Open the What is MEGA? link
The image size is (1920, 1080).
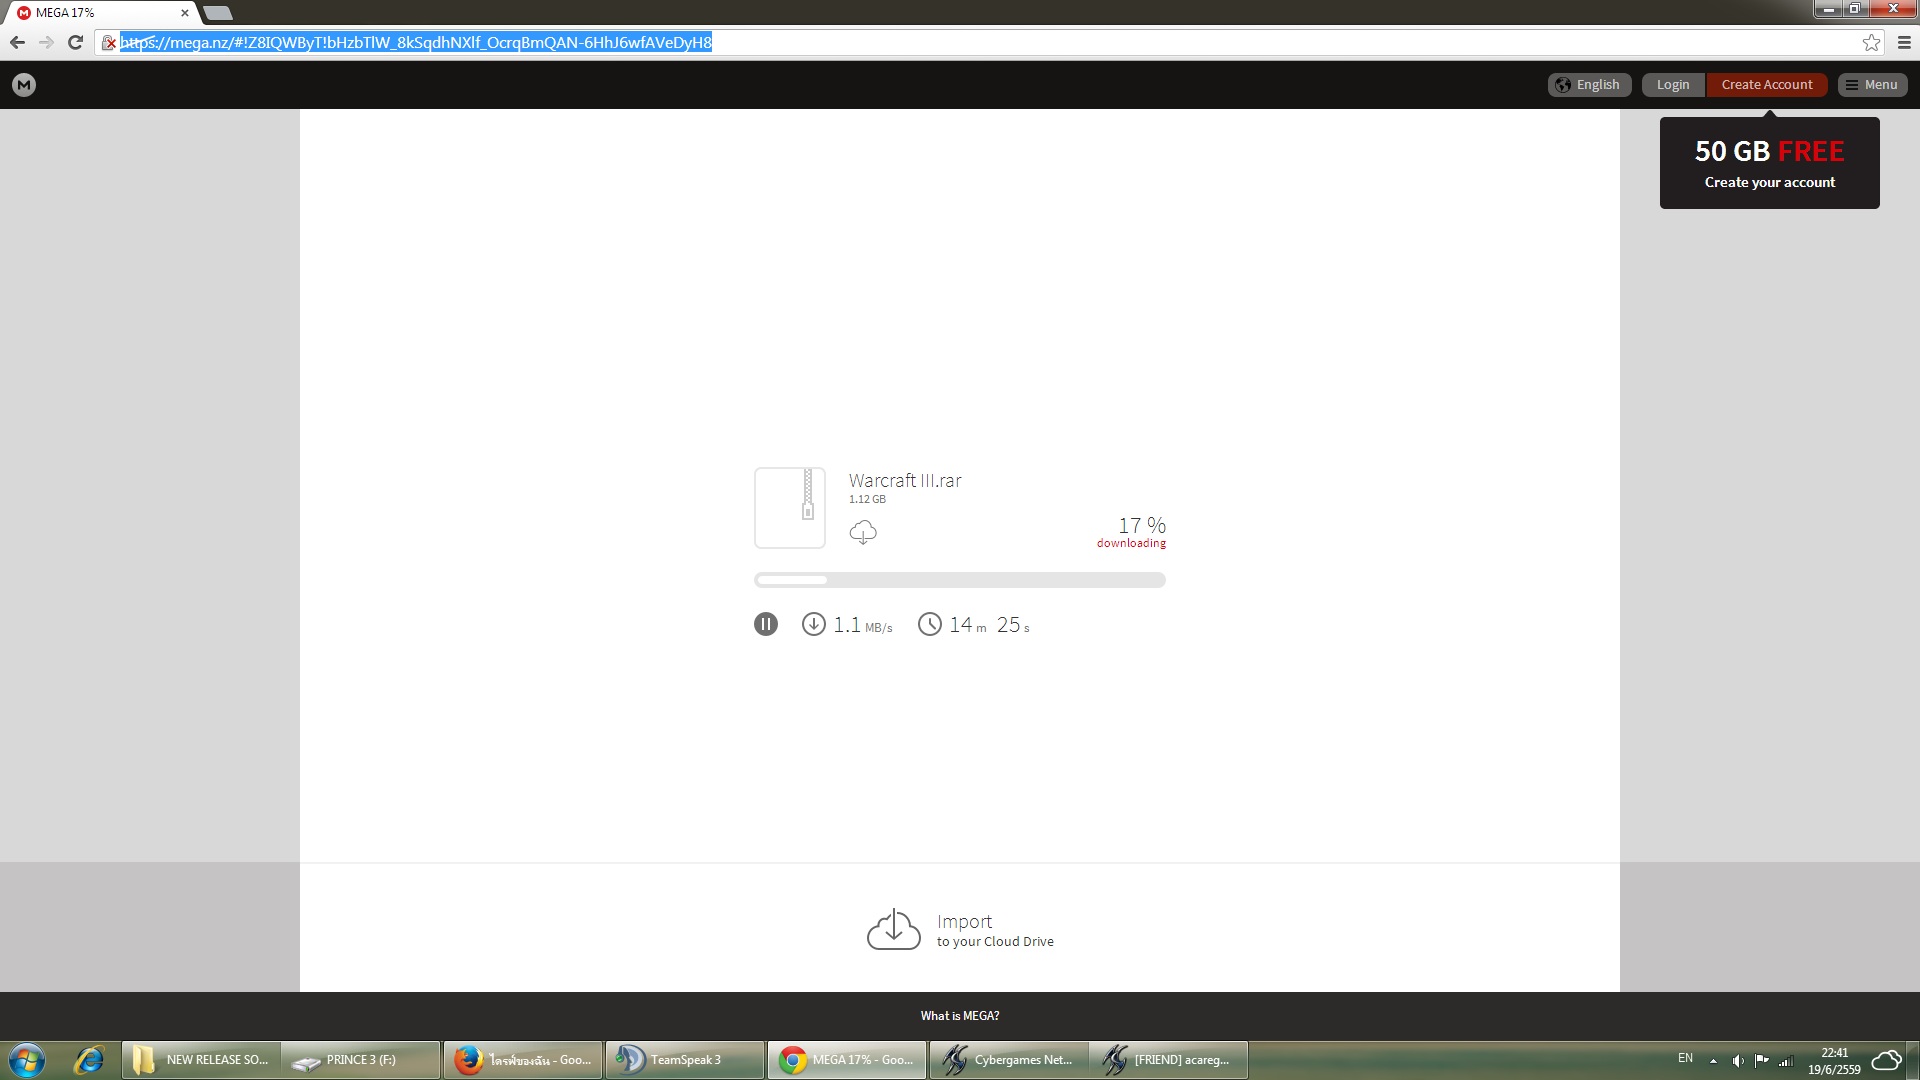[959, 1016]
